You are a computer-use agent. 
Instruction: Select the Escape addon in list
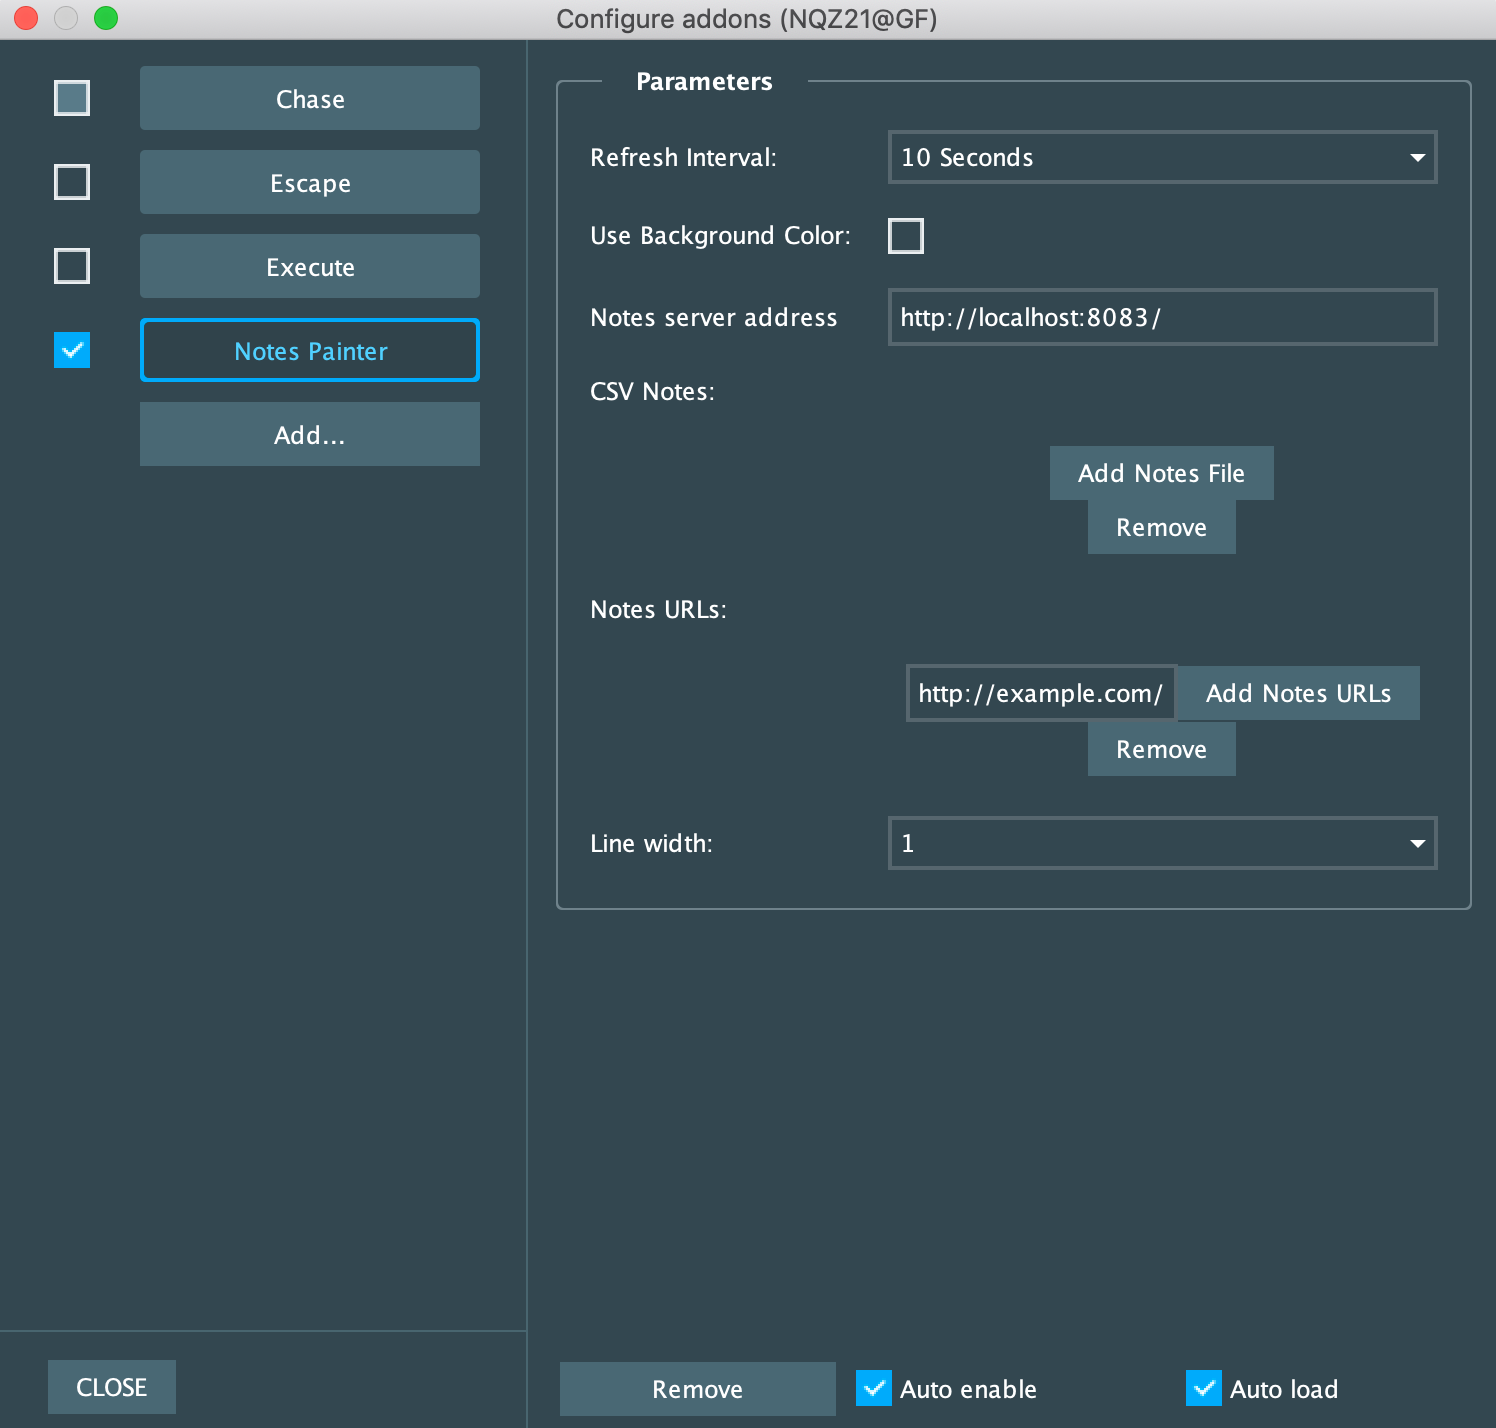coord(310,182)
